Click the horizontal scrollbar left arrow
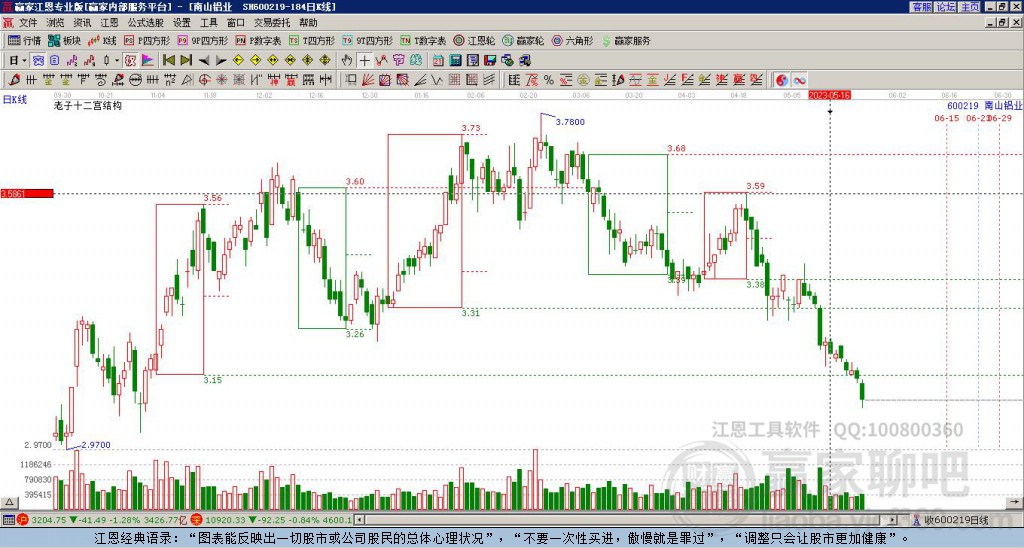1024x548 pixels. [359, 520]
